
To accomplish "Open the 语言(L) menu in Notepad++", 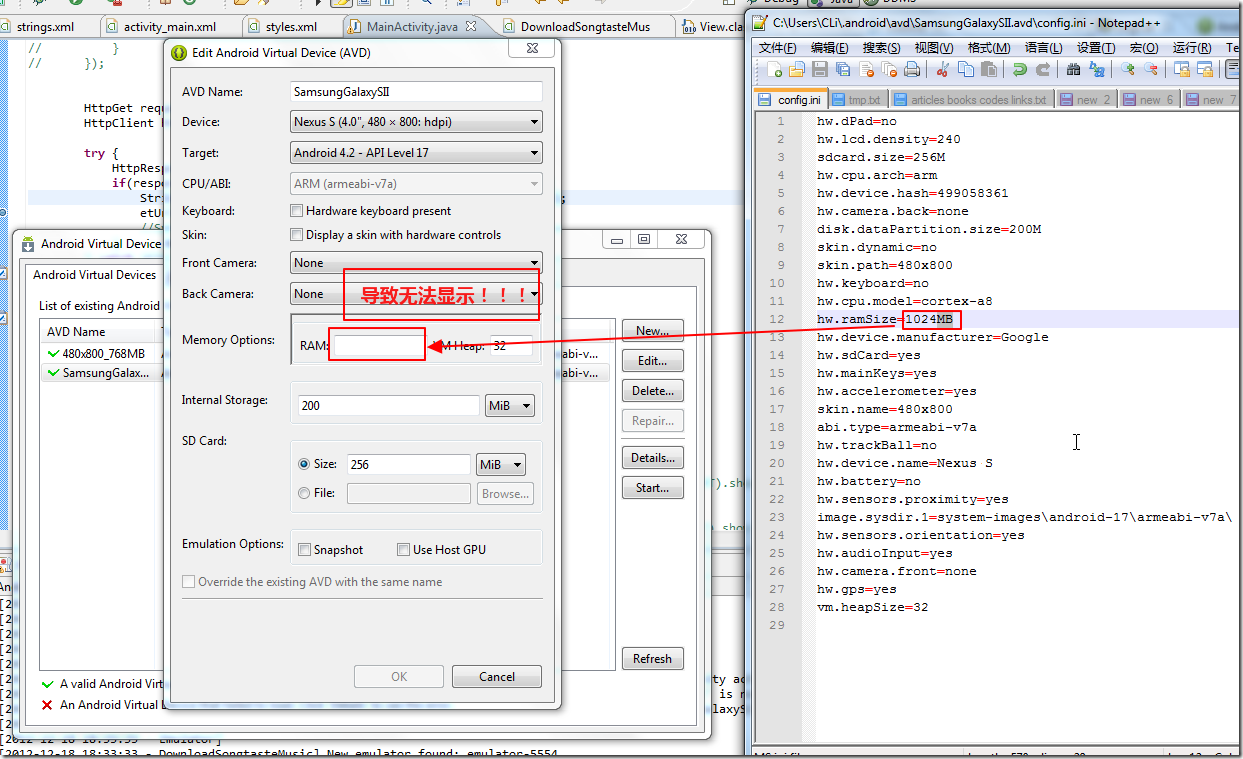I will [x=1043, y=48].
